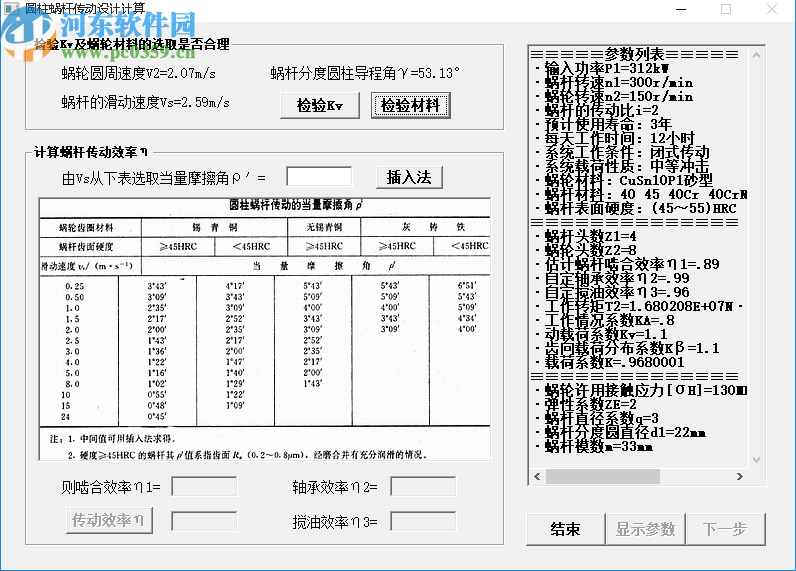Select the 系统载荷性质：中等冲击 line
The width and height of the screenshot is (796, 571).
tap(622, 166)
